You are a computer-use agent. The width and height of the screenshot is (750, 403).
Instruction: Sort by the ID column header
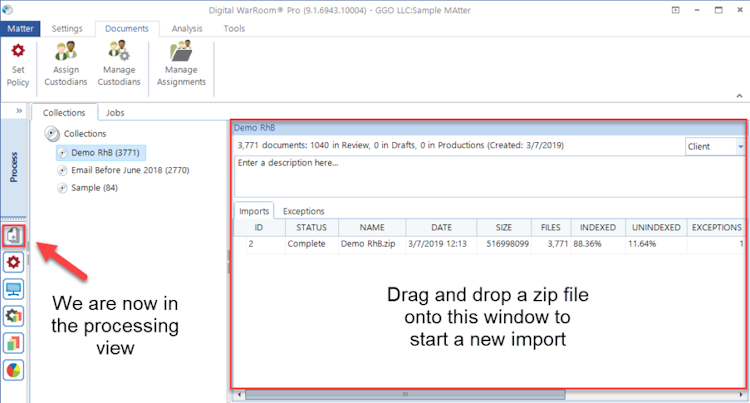[x=259, y=228]
